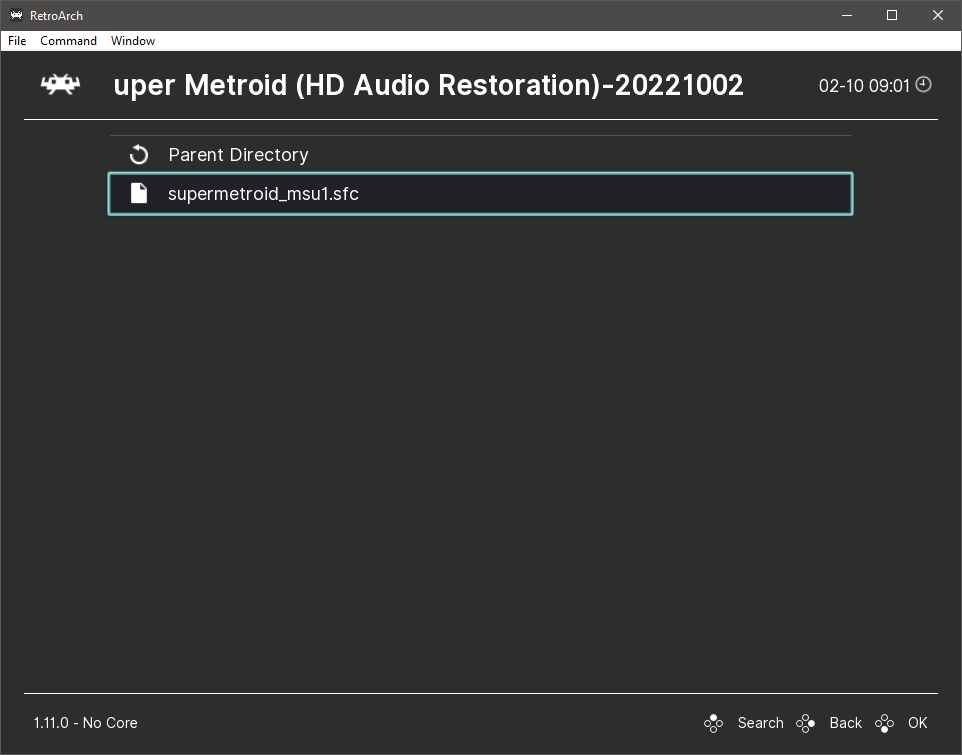Click the Back label in footer
This screenshot has width=962, height=755.
pyautogui.click(x=845, y=723)
